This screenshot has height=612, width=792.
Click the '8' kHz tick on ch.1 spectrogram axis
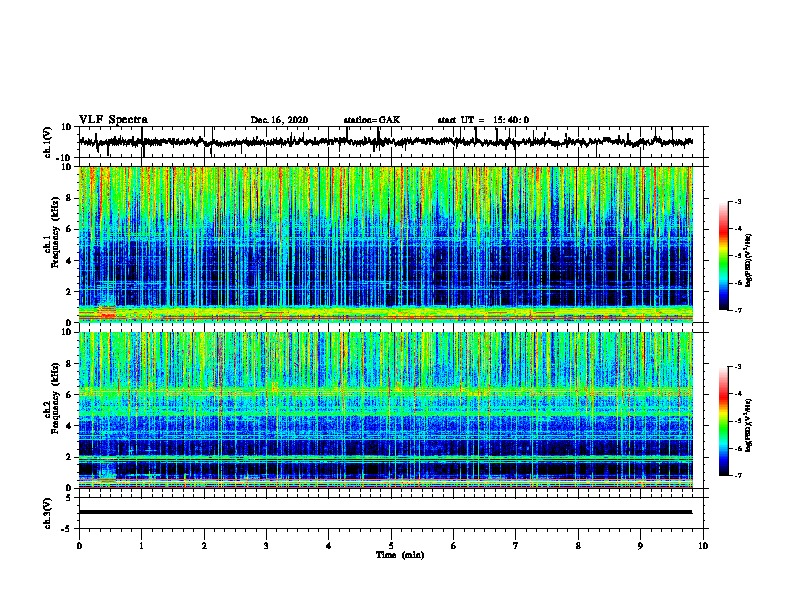[x=69, y=198]
